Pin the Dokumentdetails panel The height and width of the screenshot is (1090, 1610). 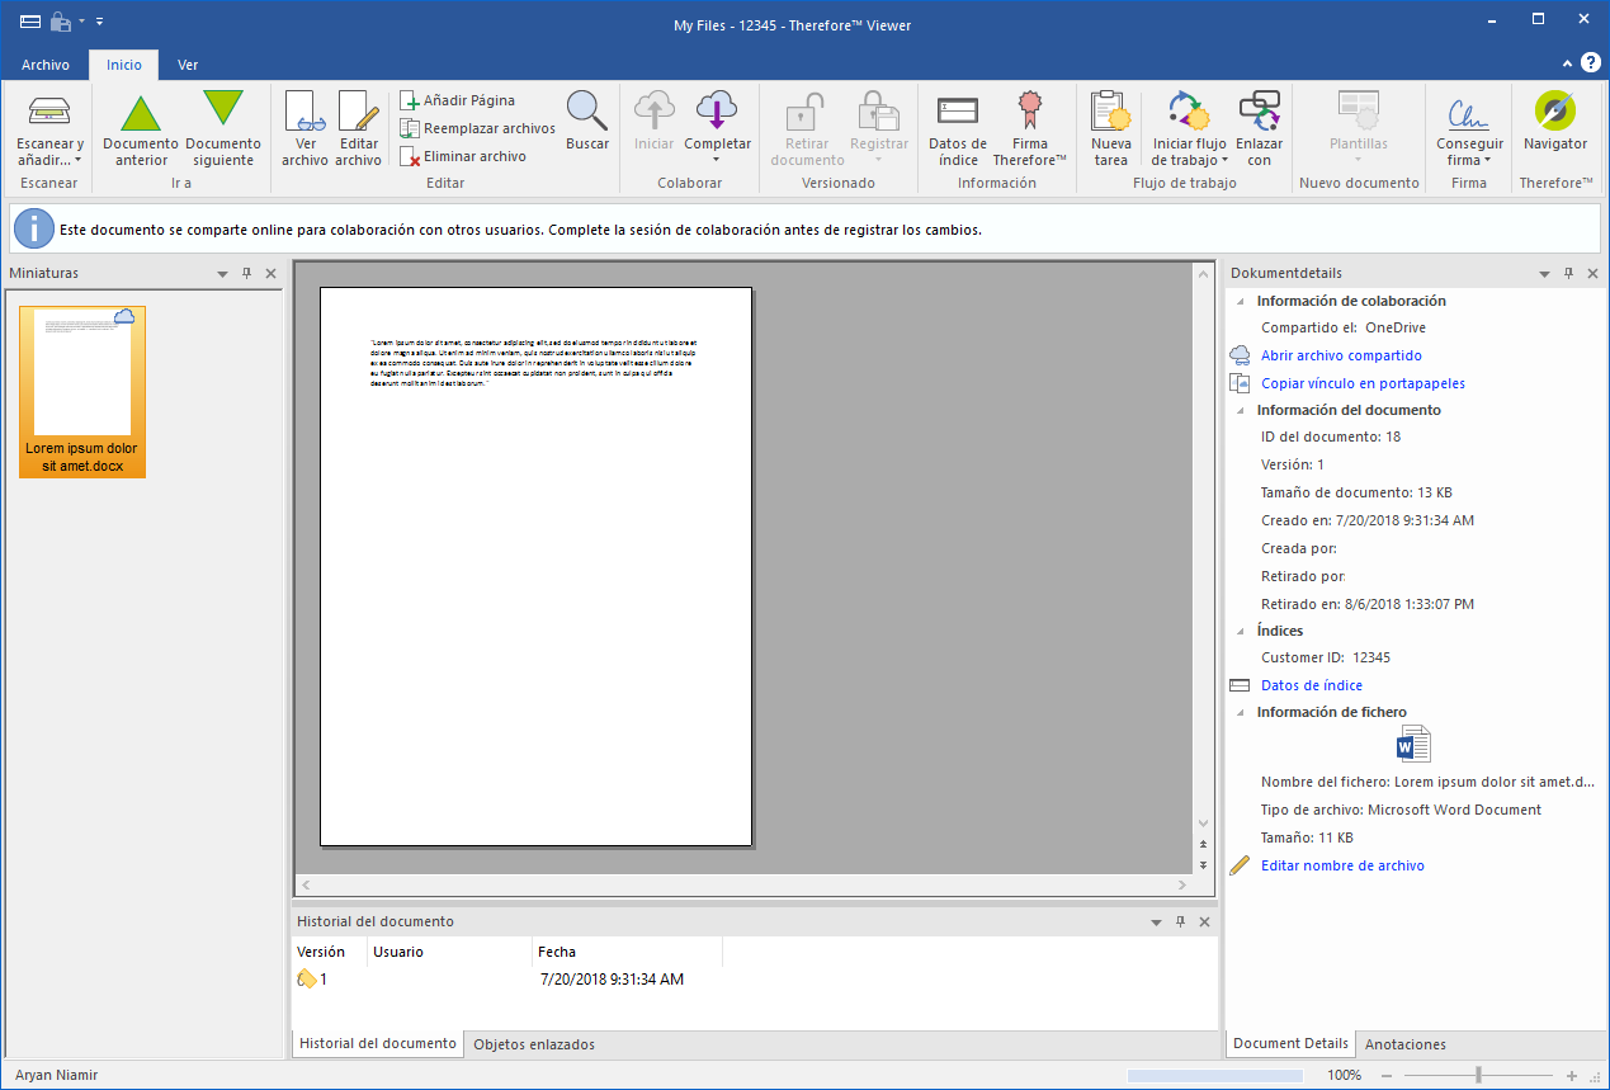[x=1568, y=273]
